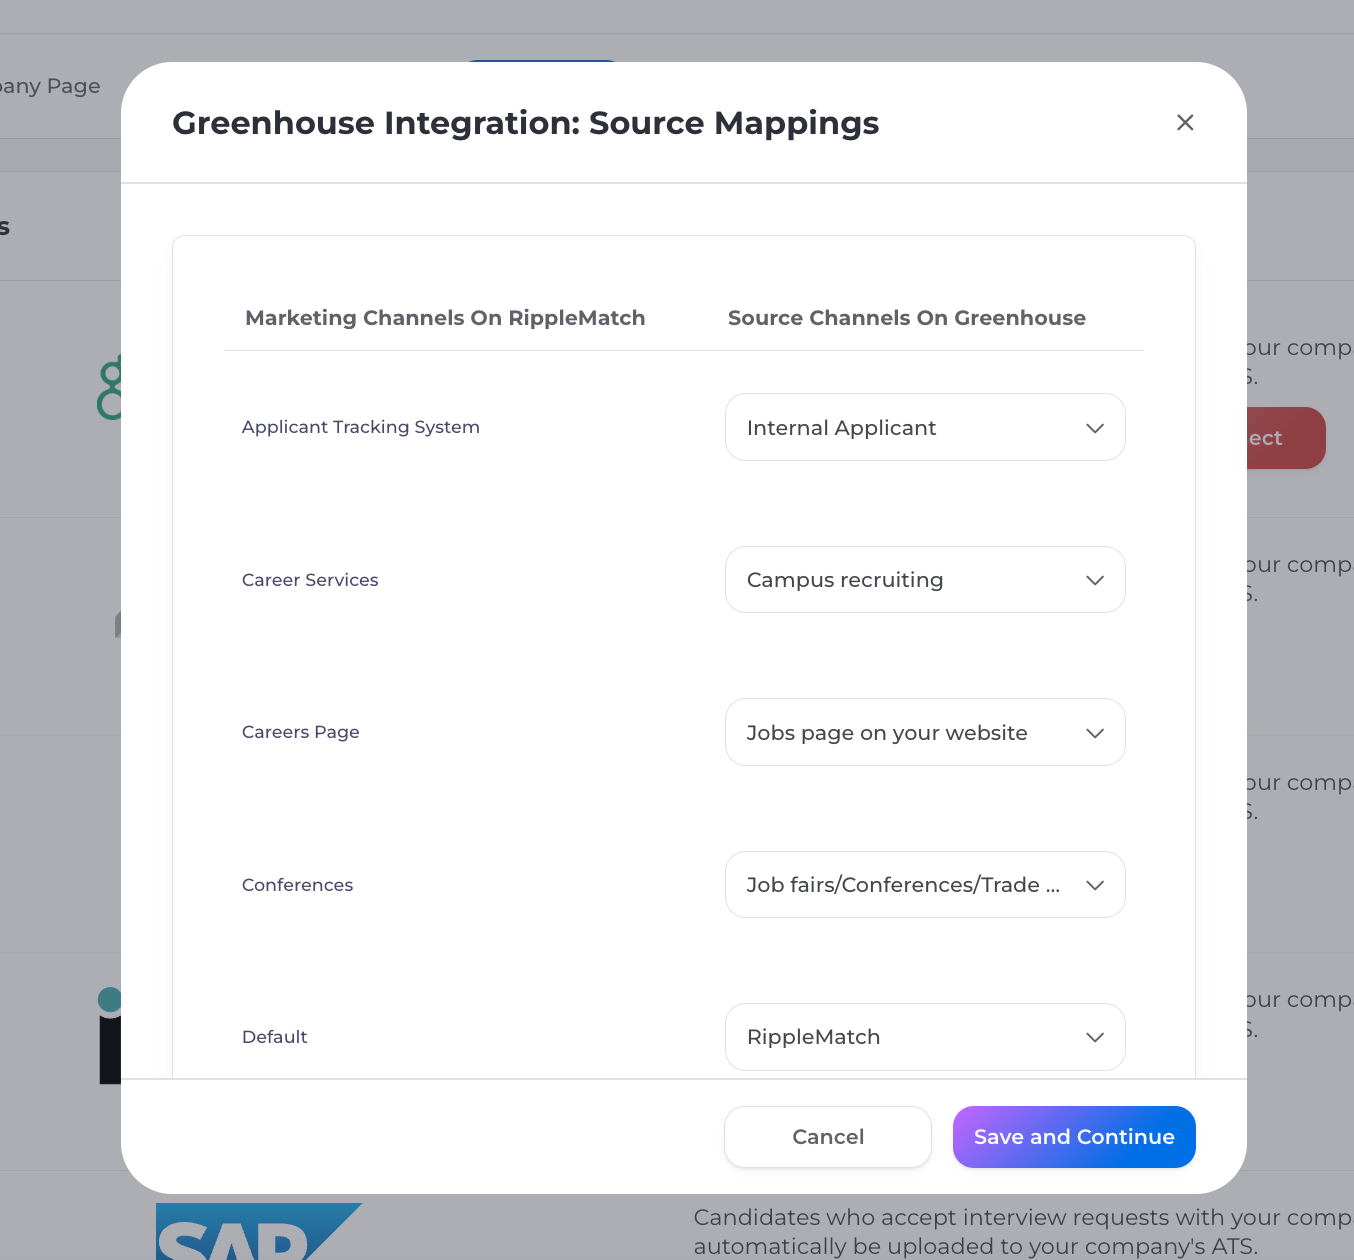The height and width of the screenshot is (1260, 1354).
Task: Click the Cancel button
Action: click(x=828, y=1137)
